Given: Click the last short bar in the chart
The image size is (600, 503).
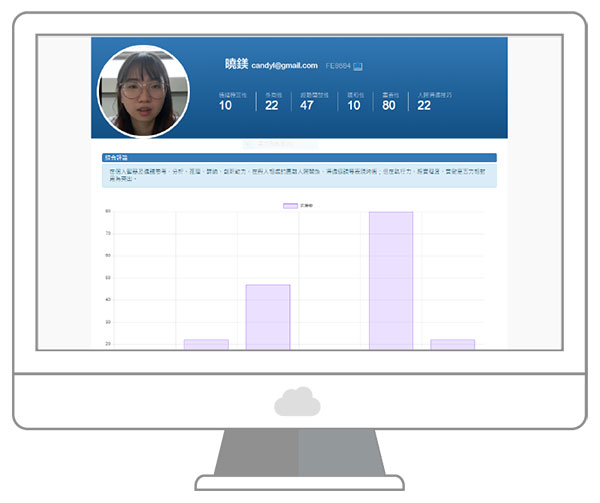Looking at the screenshot, I should [x=452, y=344].
